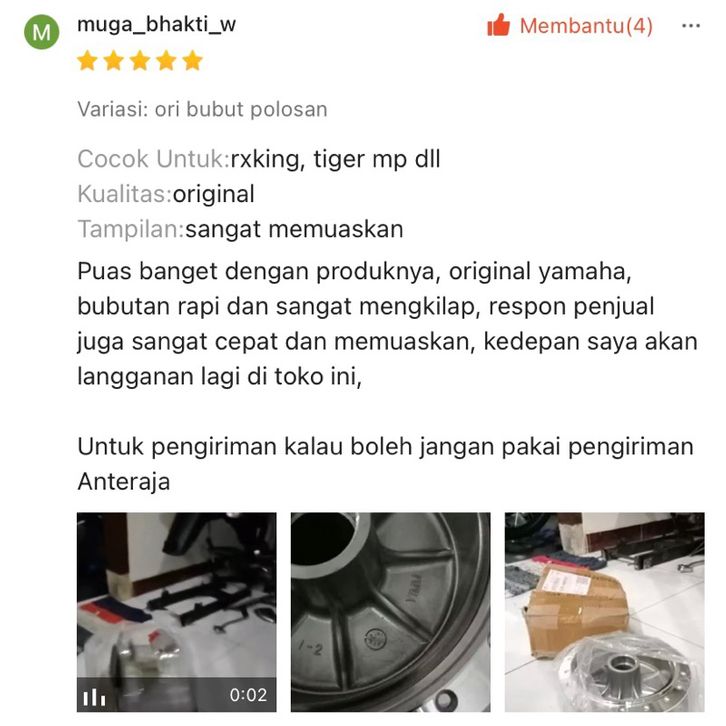The width and height of the screenshot is (726, 726).
Task: Open the muga_bhakti_w username profile
Action: [156, 24]
